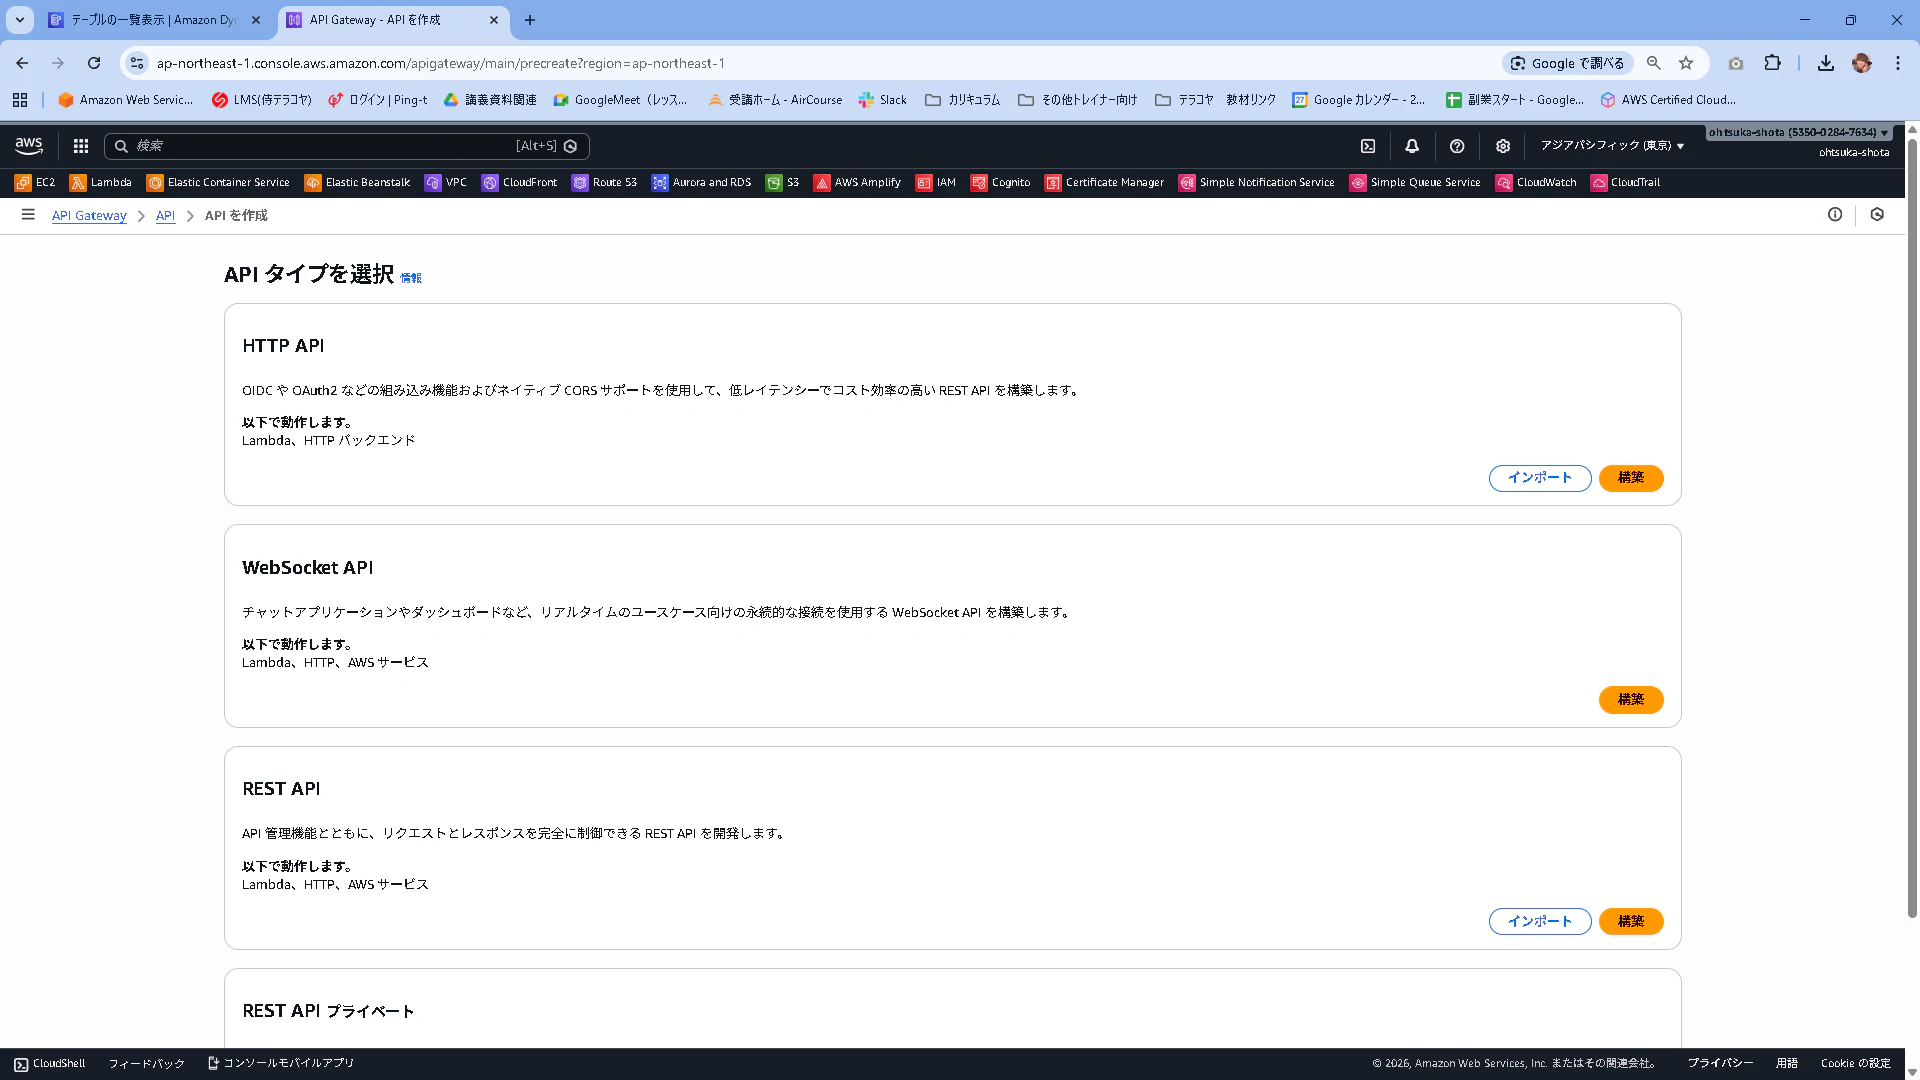Open the AWS services grid menu

click(81, 146)
